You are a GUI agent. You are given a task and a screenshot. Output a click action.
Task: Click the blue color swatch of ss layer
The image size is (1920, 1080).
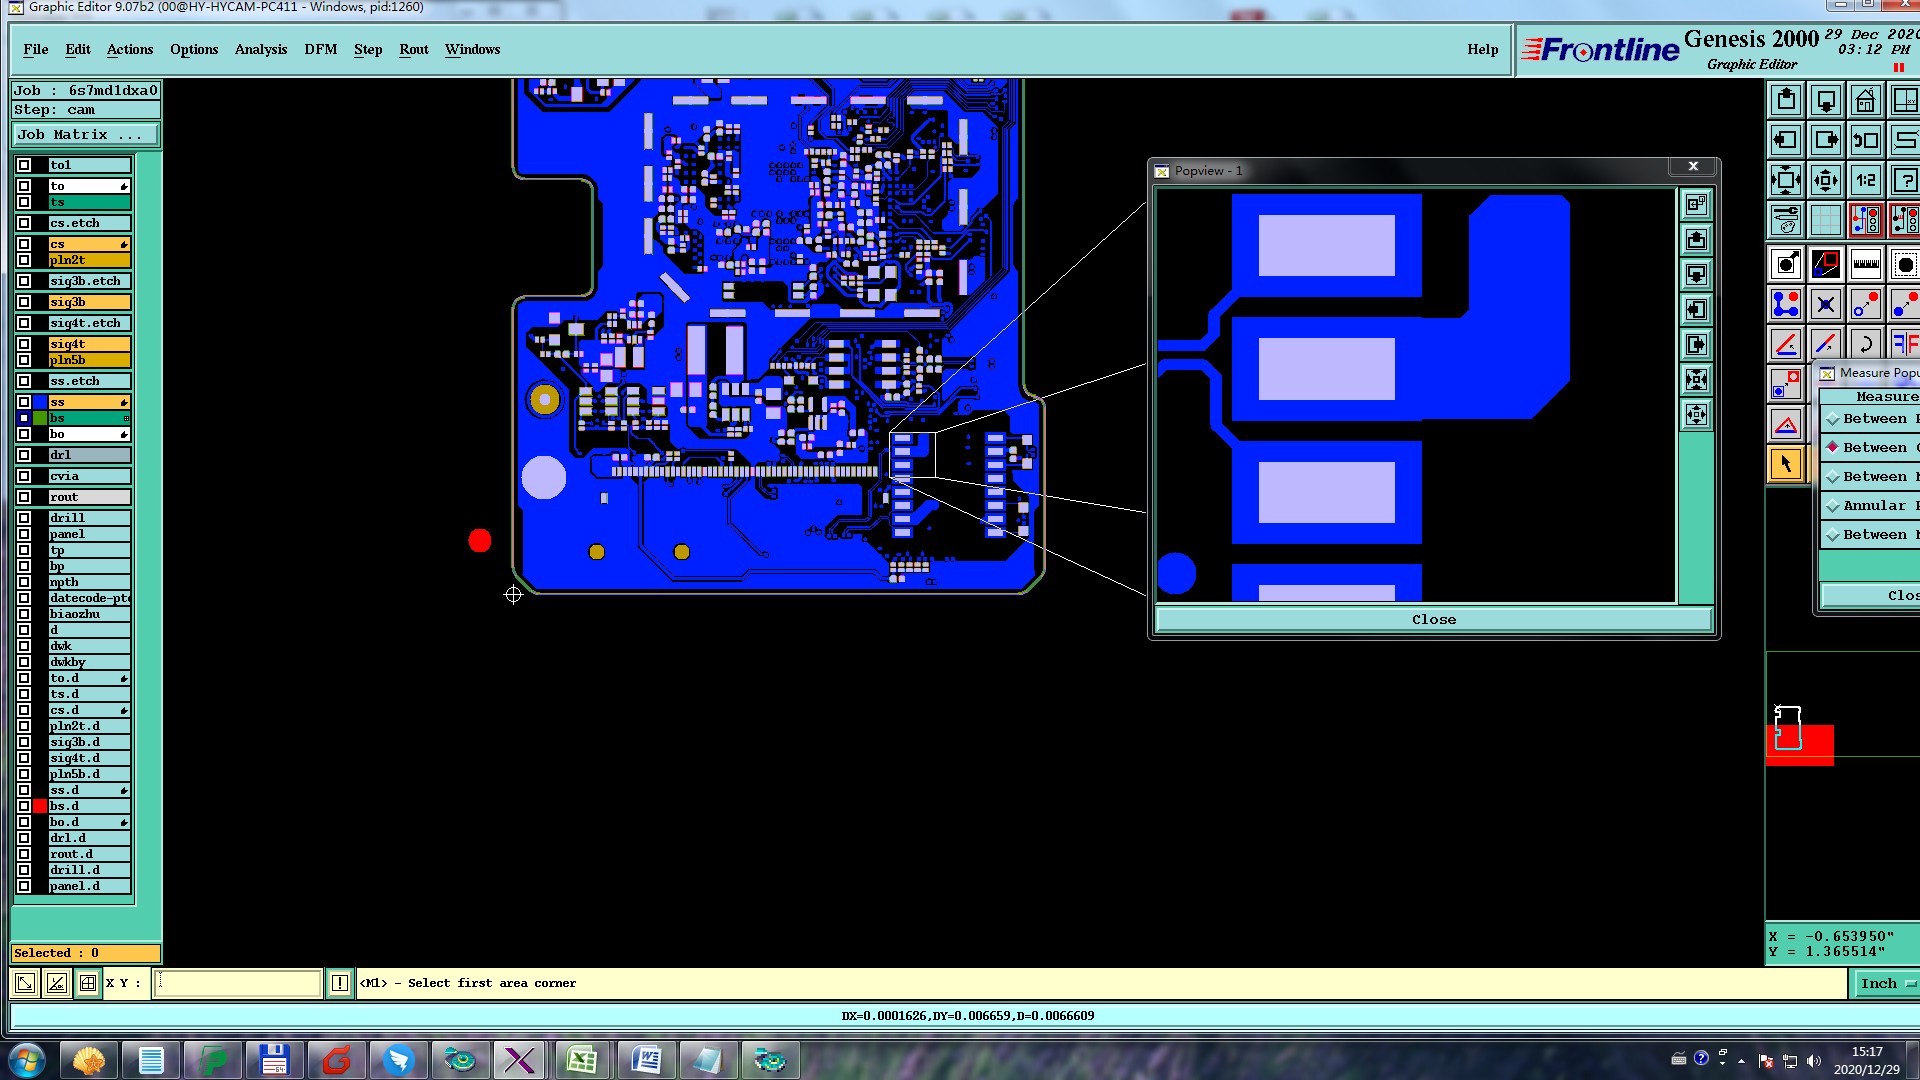coord(40,402)
